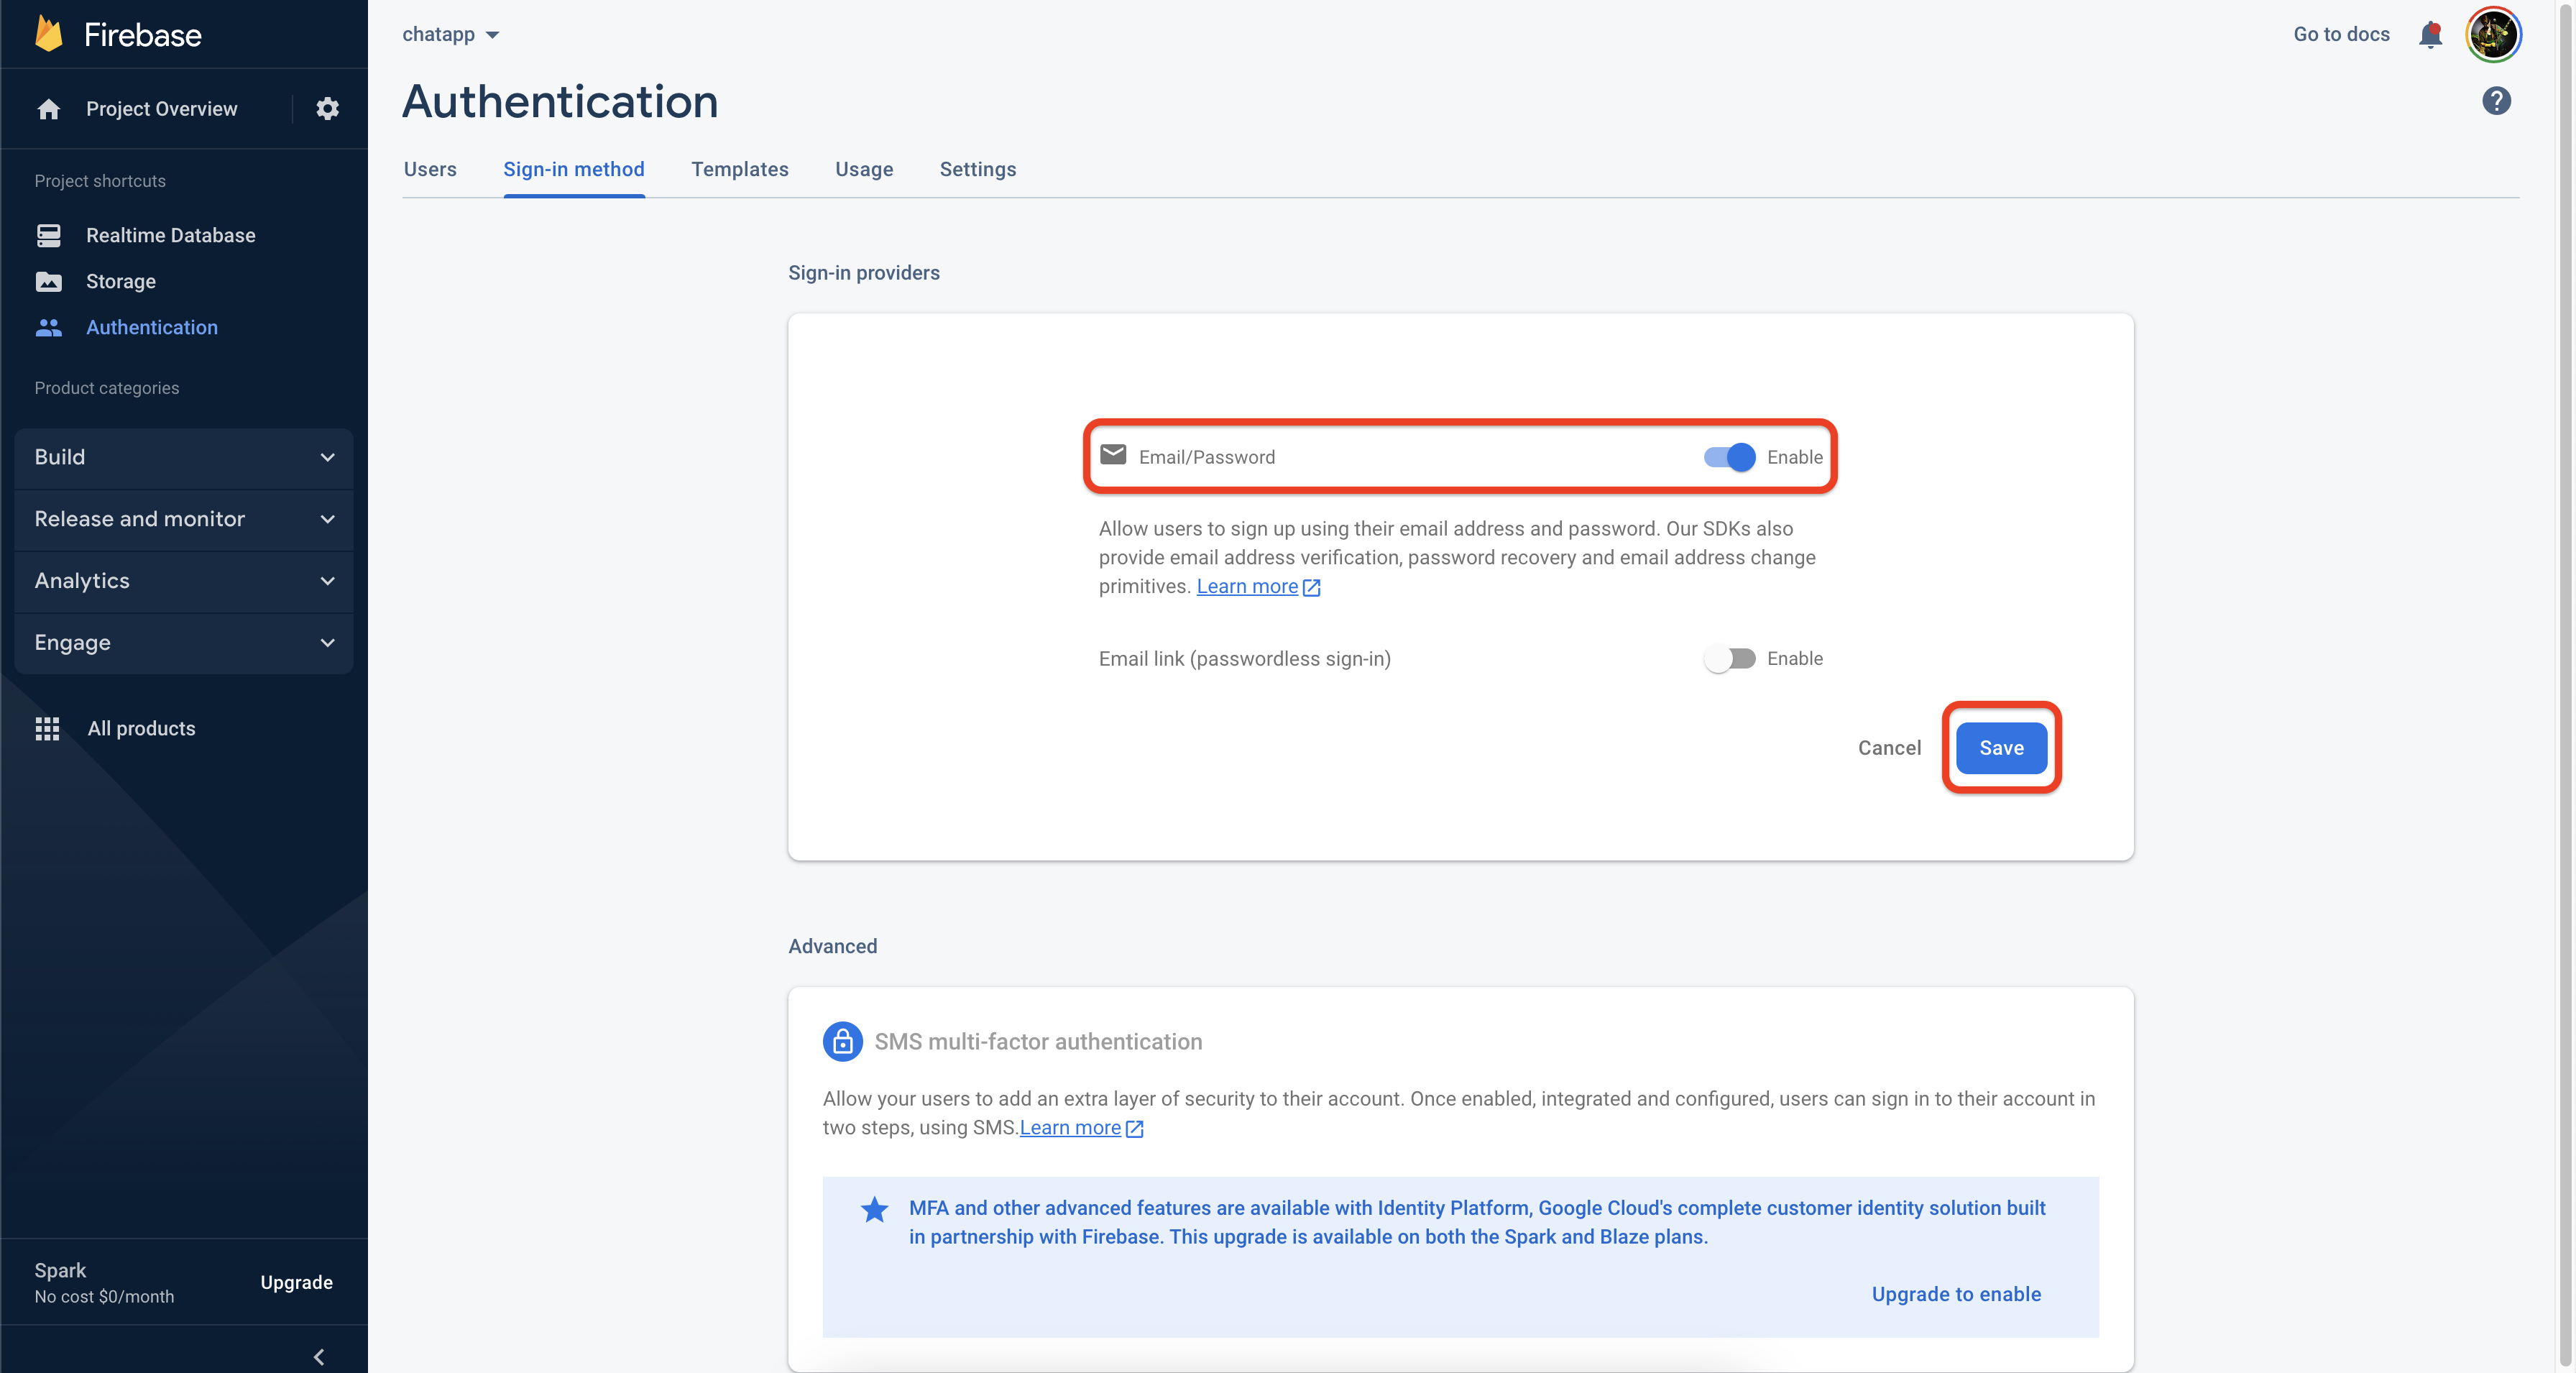Select Authentication in the sidebar
Screen dimensions: 2576x1373
coord(152,327)
